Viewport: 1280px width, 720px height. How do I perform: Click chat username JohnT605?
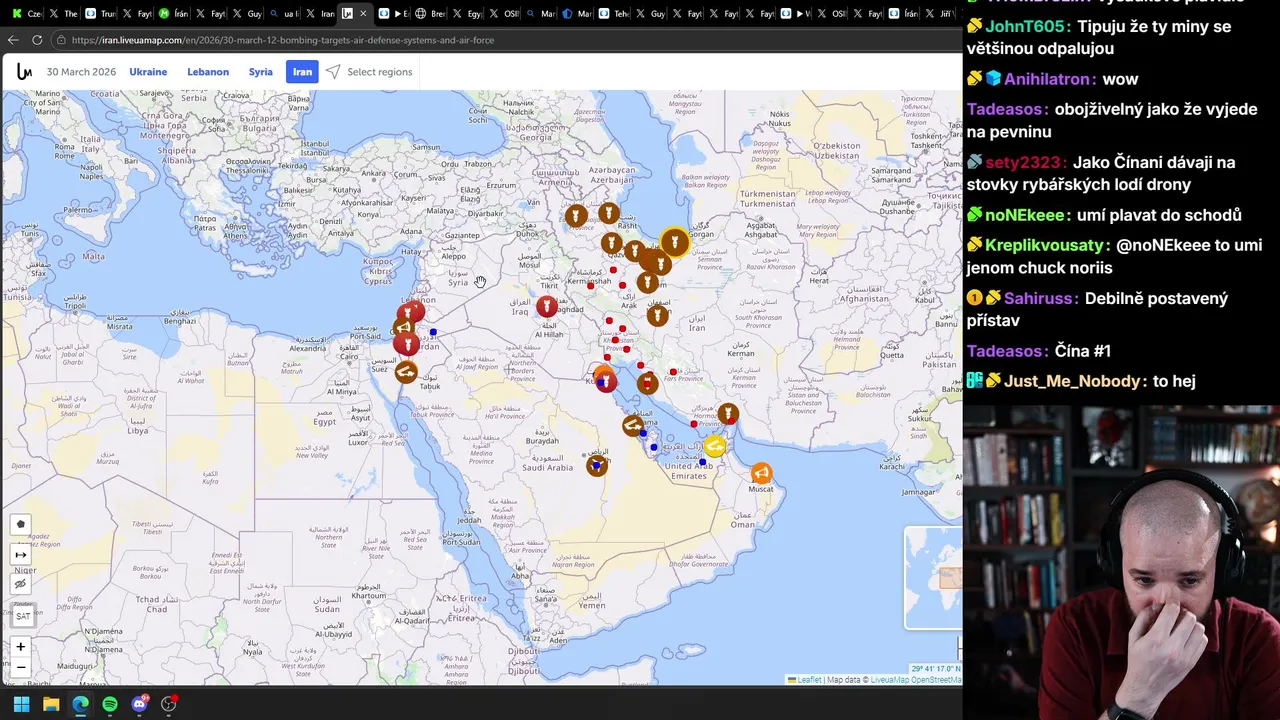tap(1027, 27)
